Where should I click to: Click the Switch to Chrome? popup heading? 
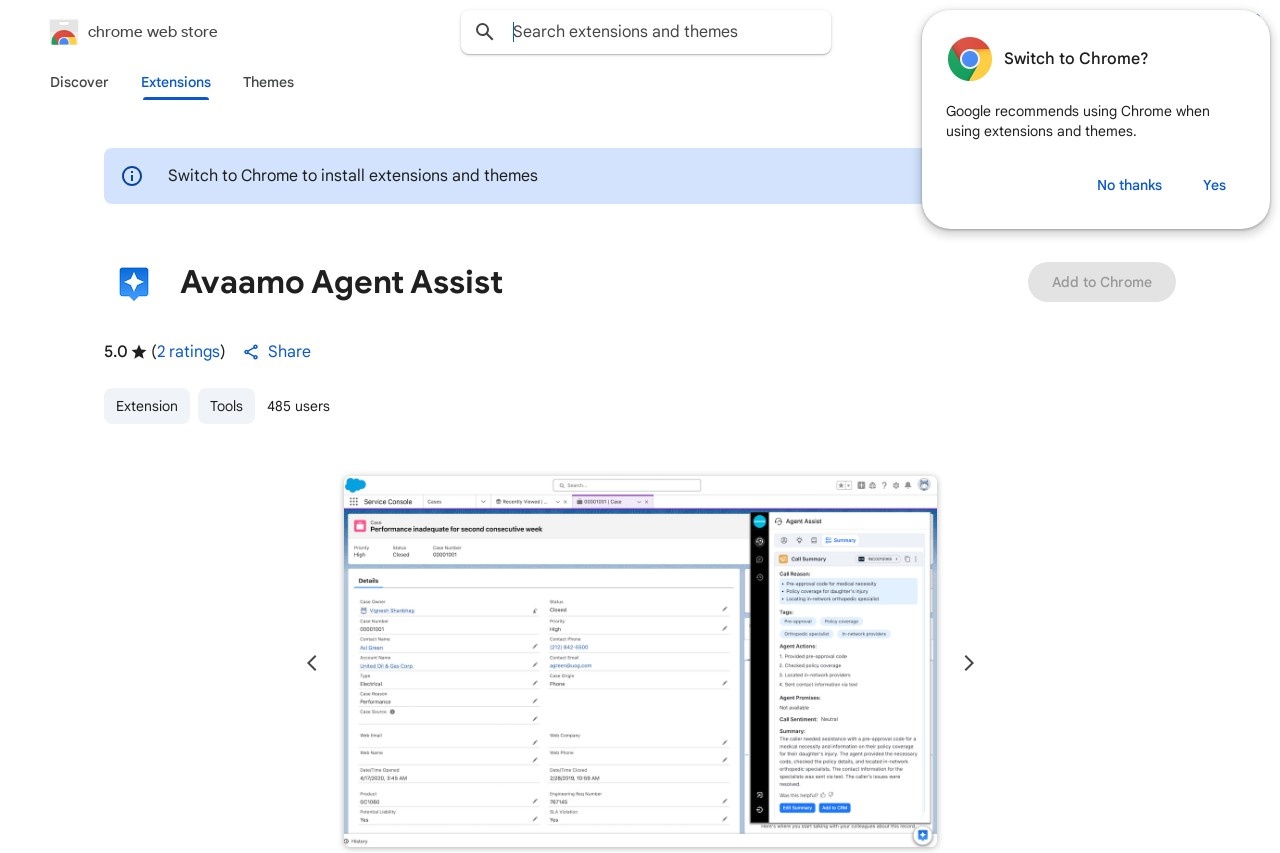1076,59
